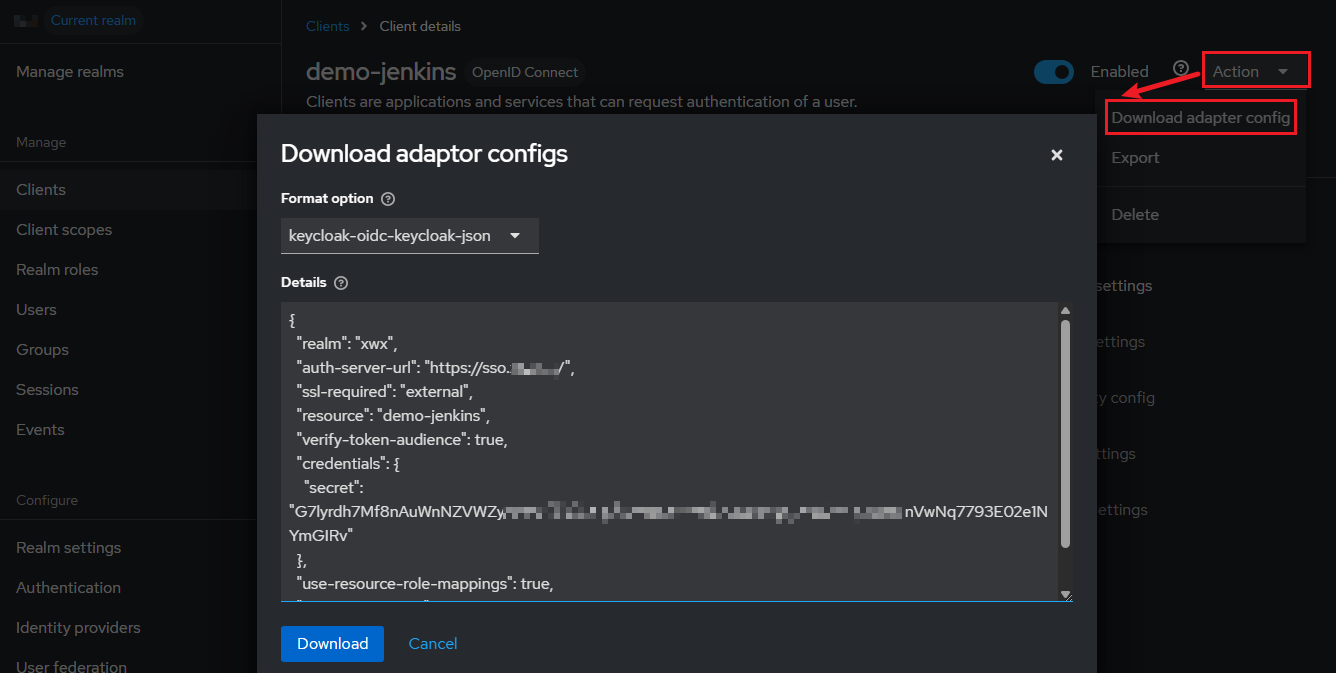Click the blue Download button
This screenshot has height=673, width=1336.
(332, 644)
